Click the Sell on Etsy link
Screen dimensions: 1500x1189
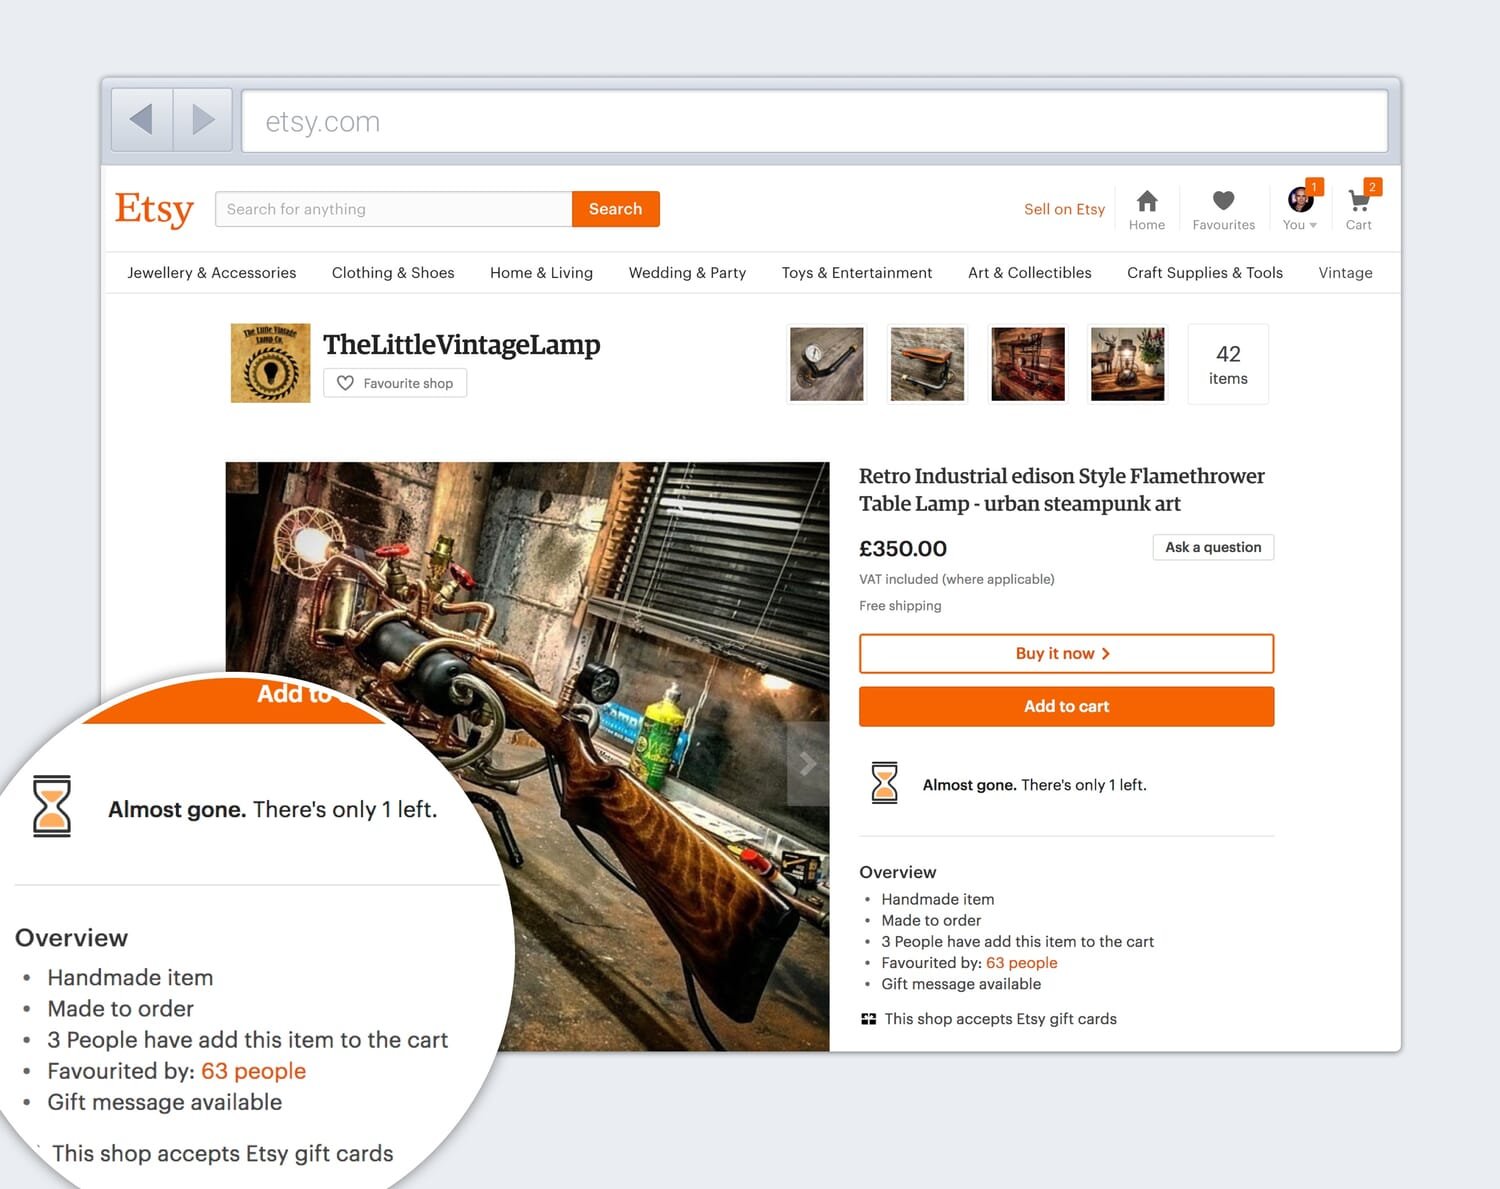[x=1063, y=209]
